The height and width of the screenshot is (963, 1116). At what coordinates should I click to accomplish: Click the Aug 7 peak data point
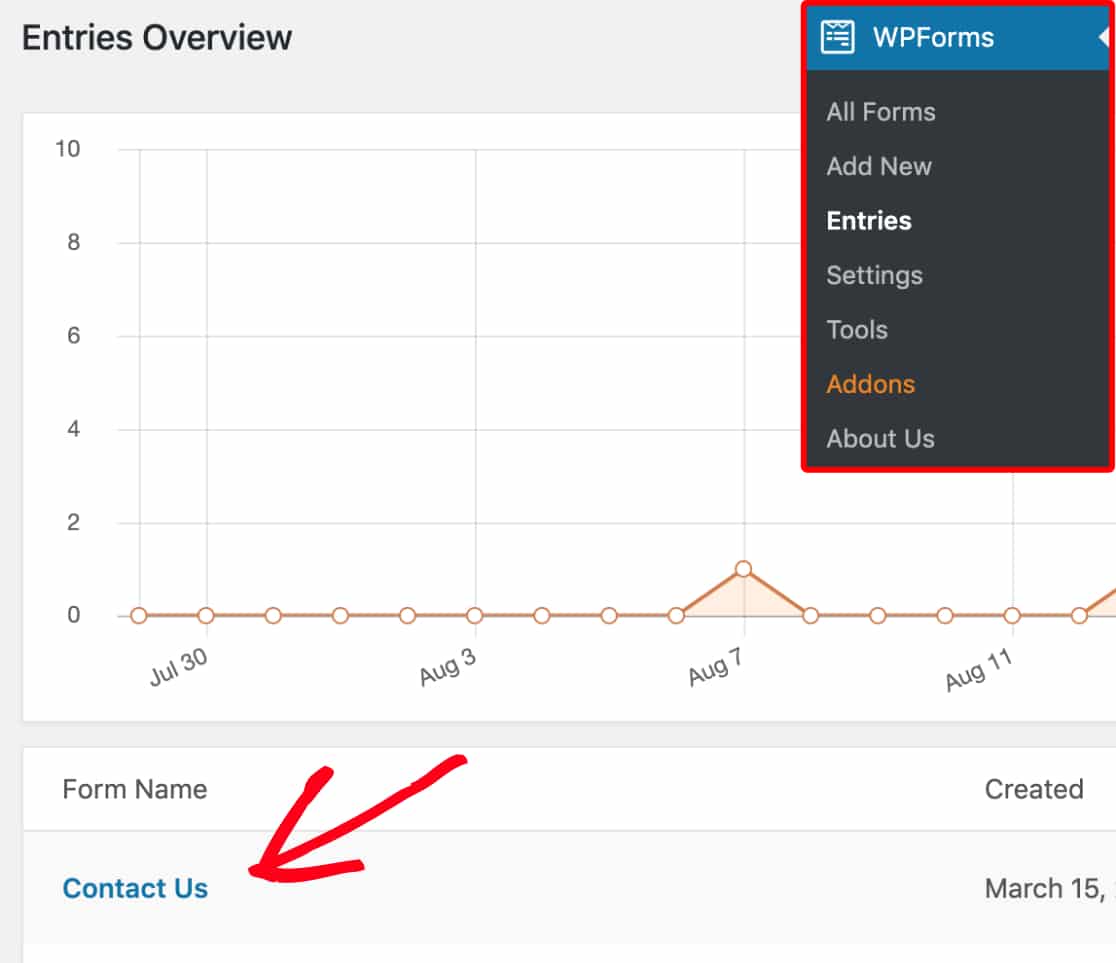[743, 569]
